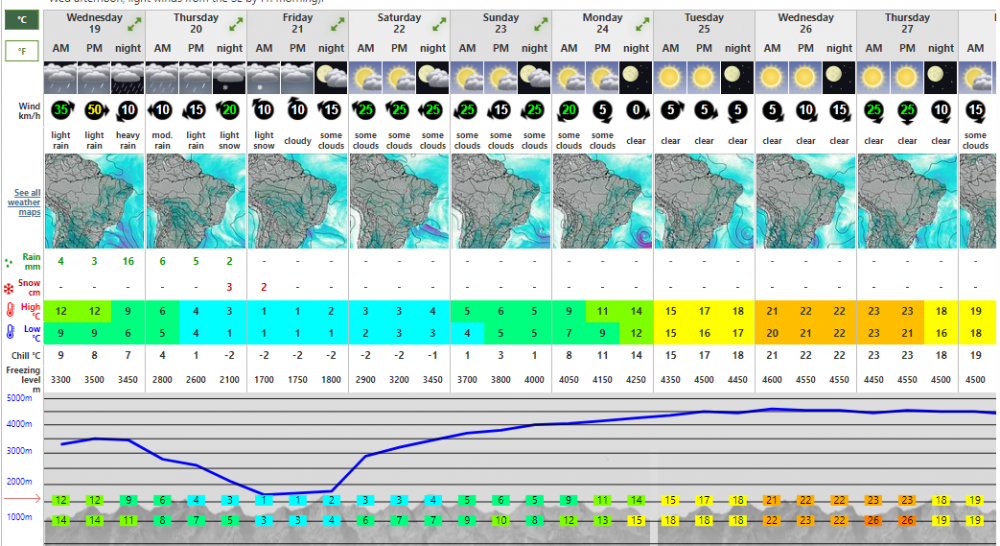Expand the Wednesday 19 forecast column
Viewport: 1000px width, 546px height.
pos(133,23)
